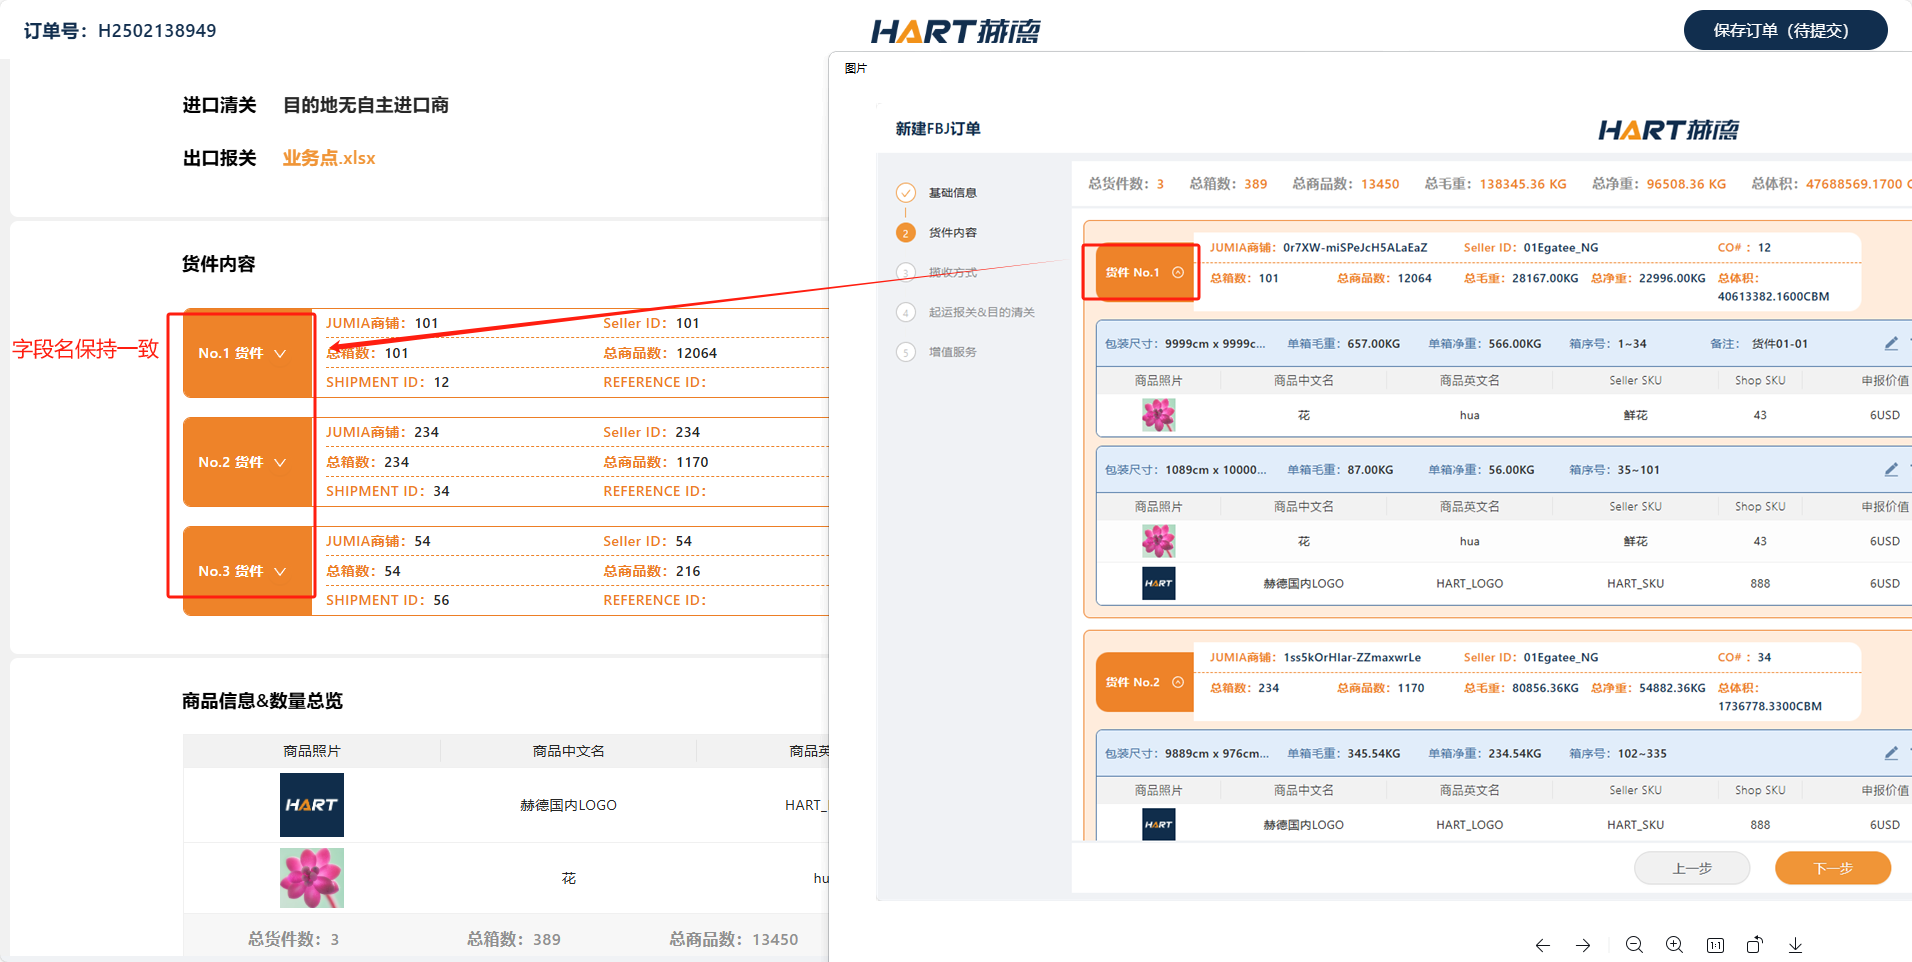1912x962 pixels.
Task: Select the 货件内容 step
Action: coord(951,233)
